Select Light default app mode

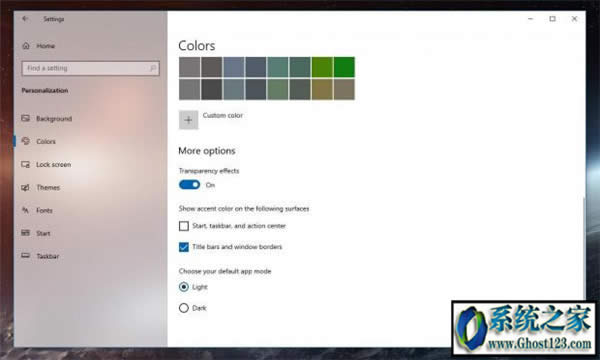pos(184,287)
